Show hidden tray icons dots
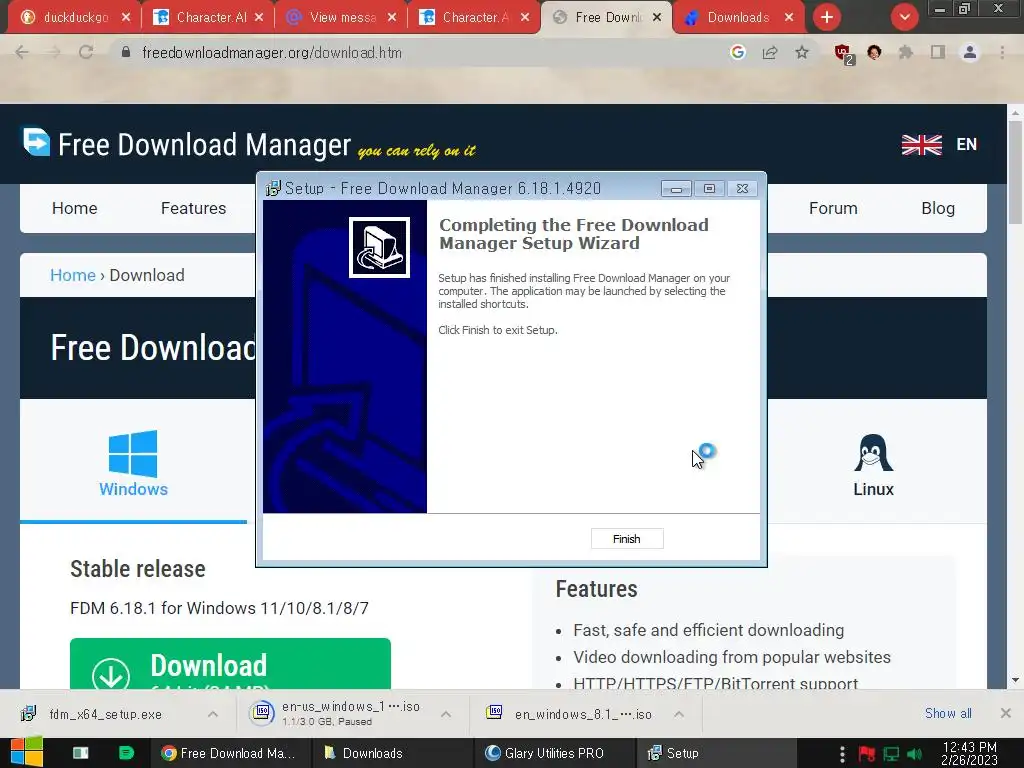The image size is (1024, 768). coord(842,754)
